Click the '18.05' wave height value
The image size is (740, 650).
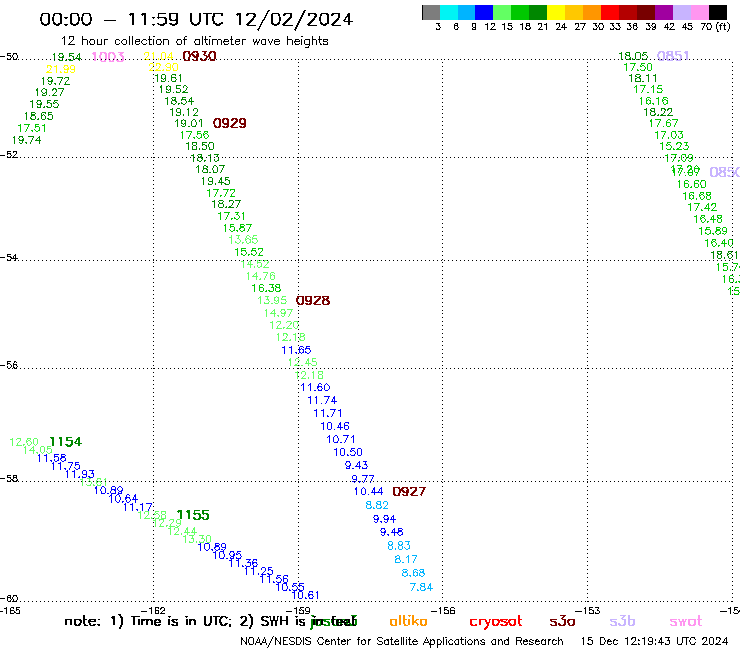pos(633,56)
